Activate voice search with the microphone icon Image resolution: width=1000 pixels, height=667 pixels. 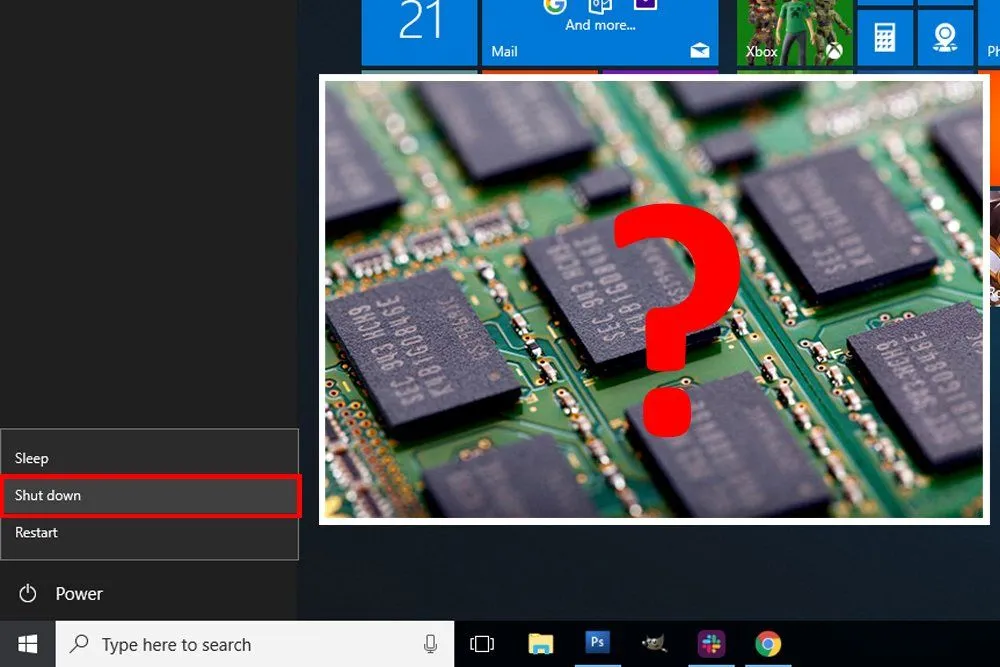coord(431,643)
